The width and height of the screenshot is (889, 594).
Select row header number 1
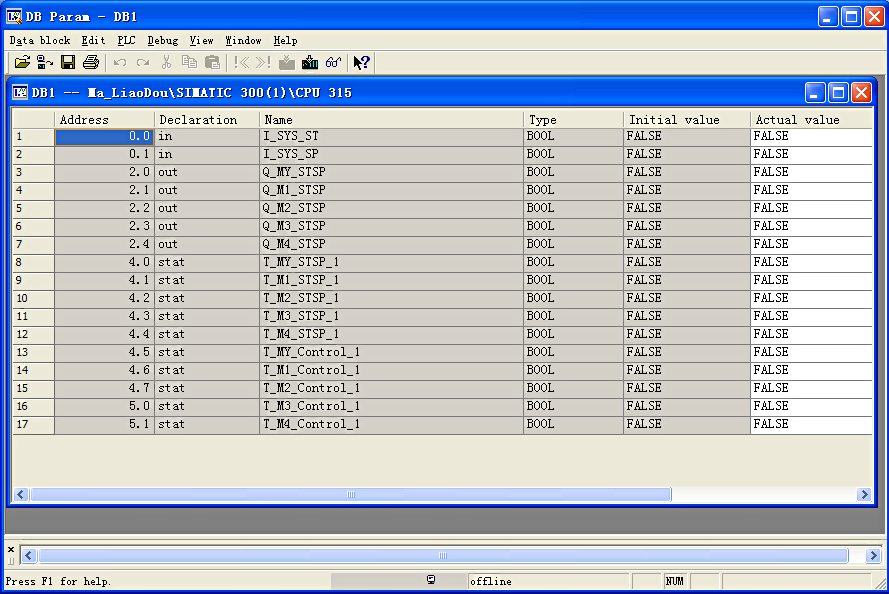pos(33,137)
